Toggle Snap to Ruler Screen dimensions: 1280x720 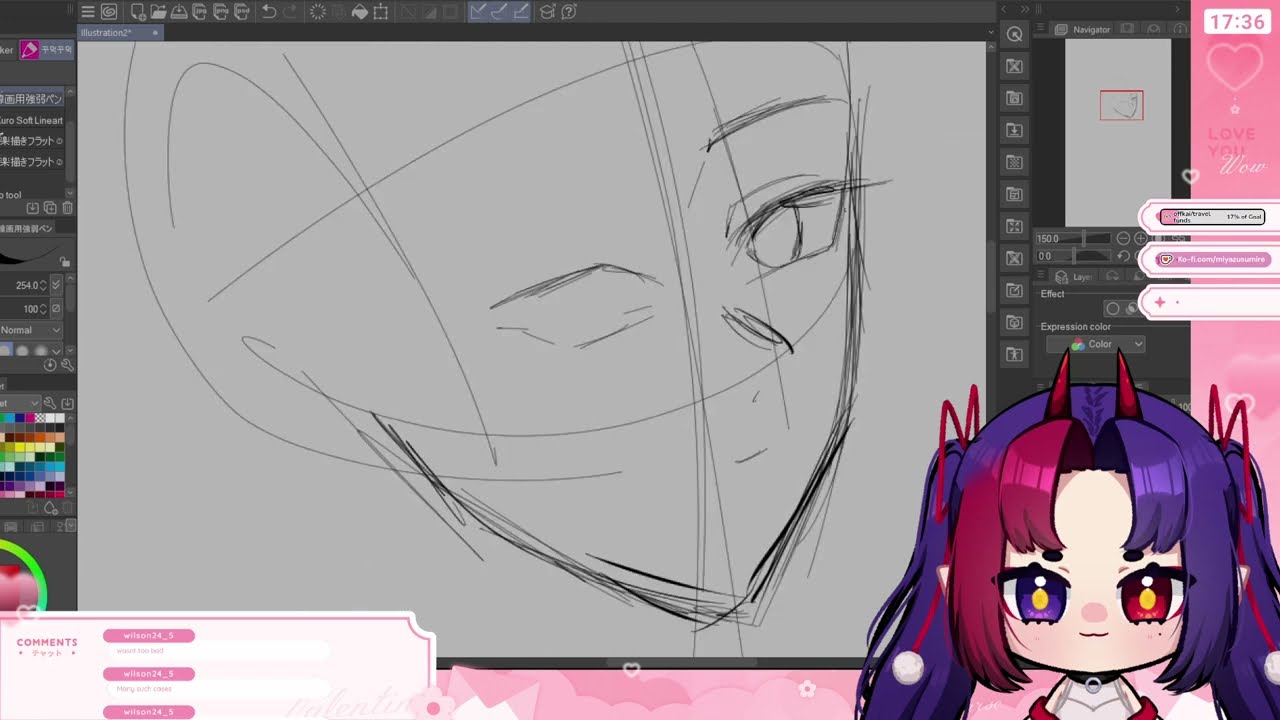[x=478, y=12]
